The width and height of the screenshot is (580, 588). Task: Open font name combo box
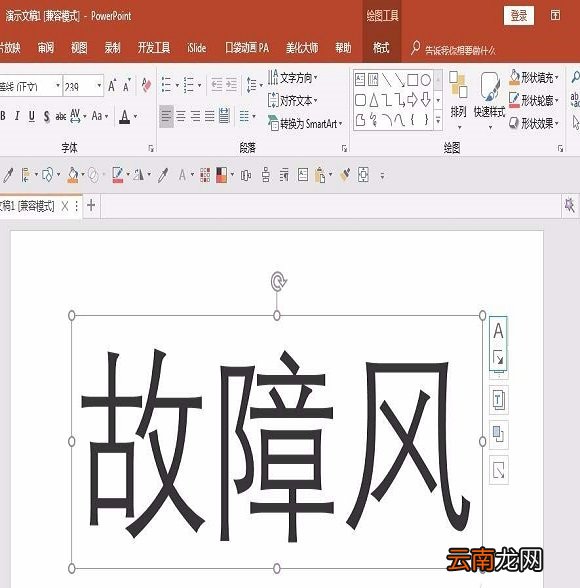[30, 86]
